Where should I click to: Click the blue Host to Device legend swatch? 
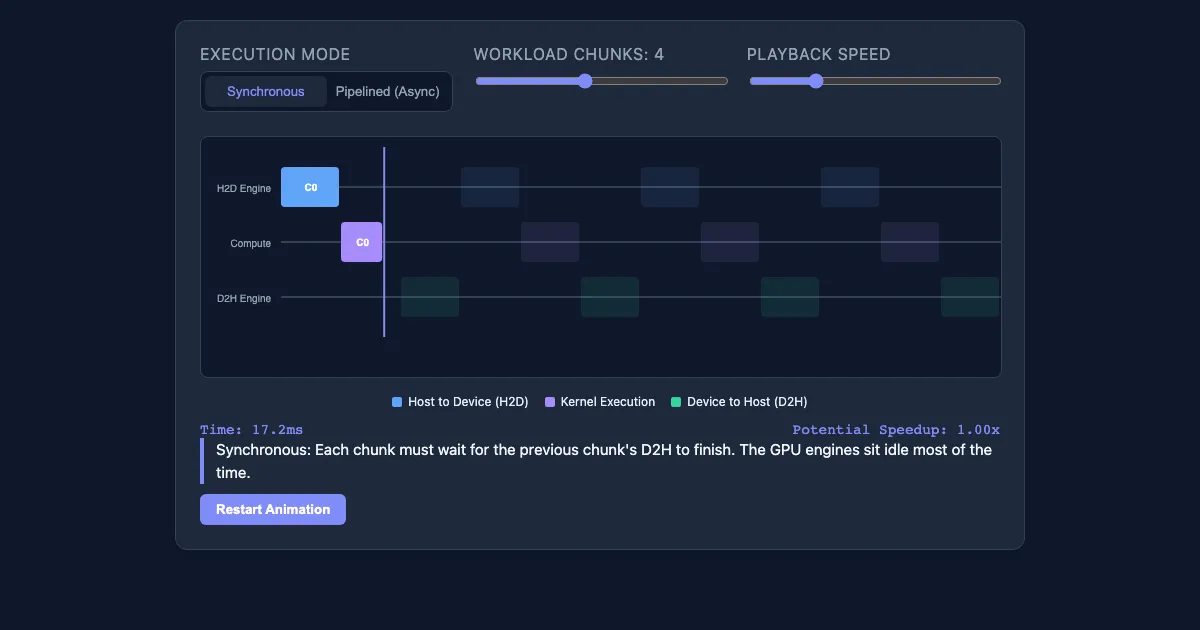(x=397, y=402)
